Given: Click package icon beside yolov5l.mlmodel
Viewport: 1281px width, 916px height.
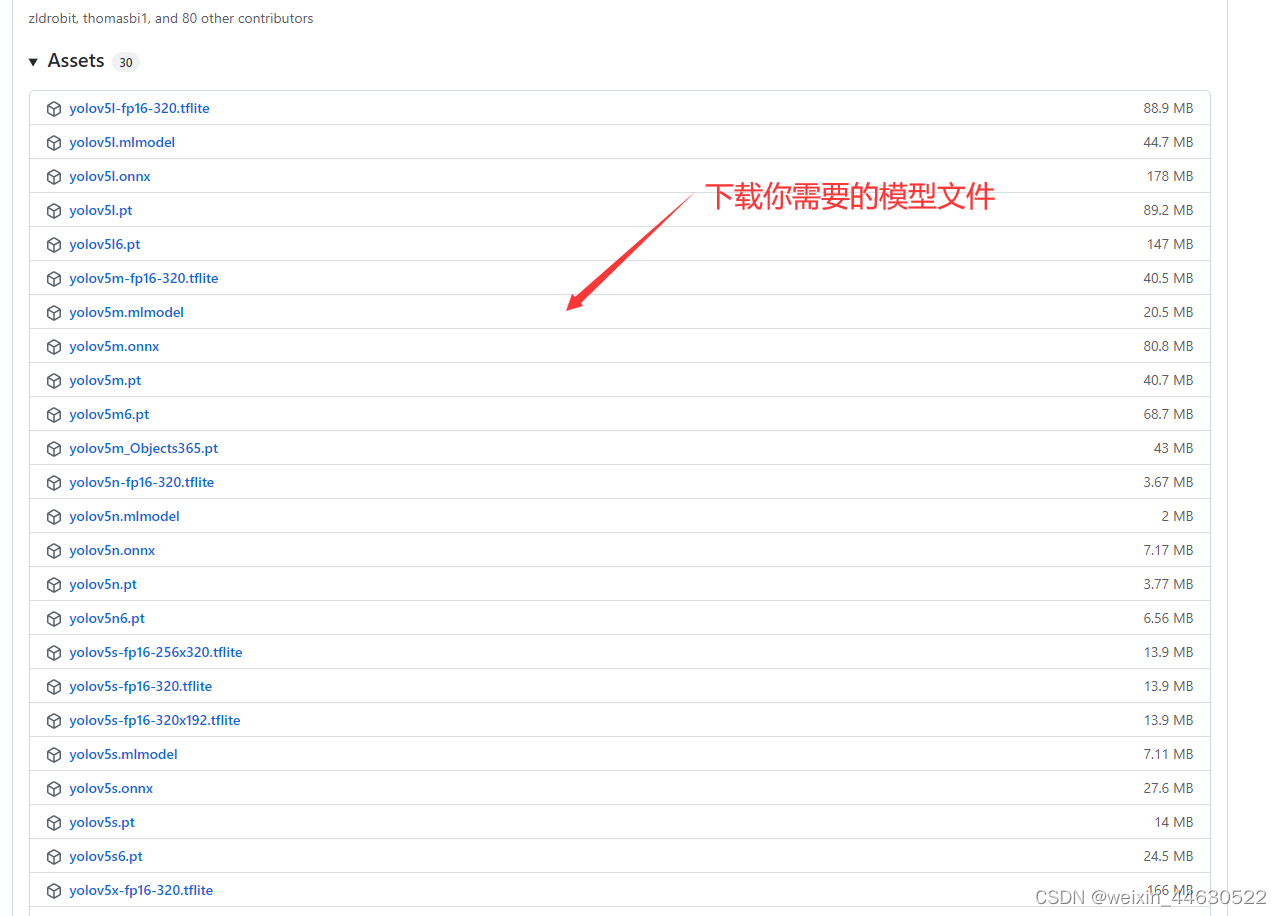Looking at the screenshot, I should (x=54, y=142).
